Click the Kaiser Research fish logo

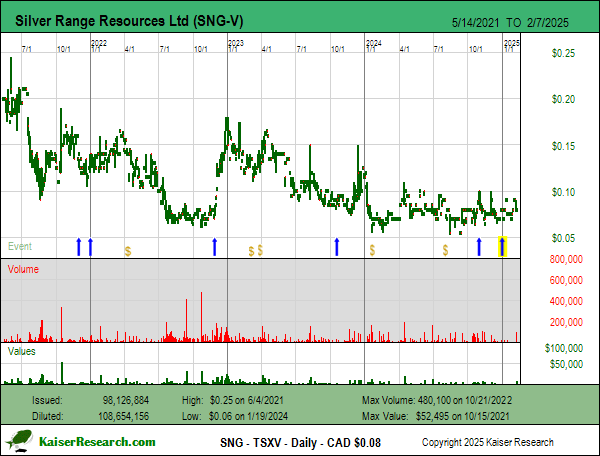click(x=20, y=440)
